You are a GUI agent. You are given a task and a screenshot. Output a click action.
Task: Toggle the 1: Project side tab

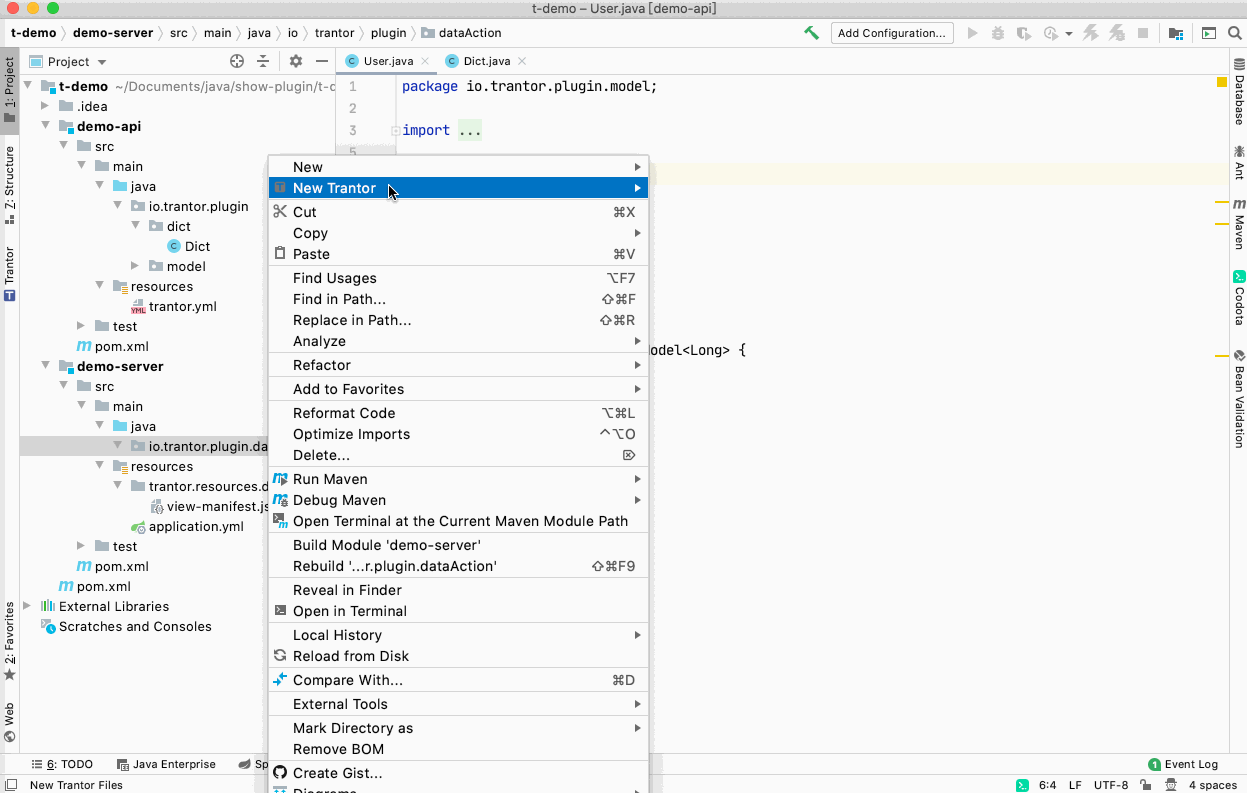click(x=9, y=90)
